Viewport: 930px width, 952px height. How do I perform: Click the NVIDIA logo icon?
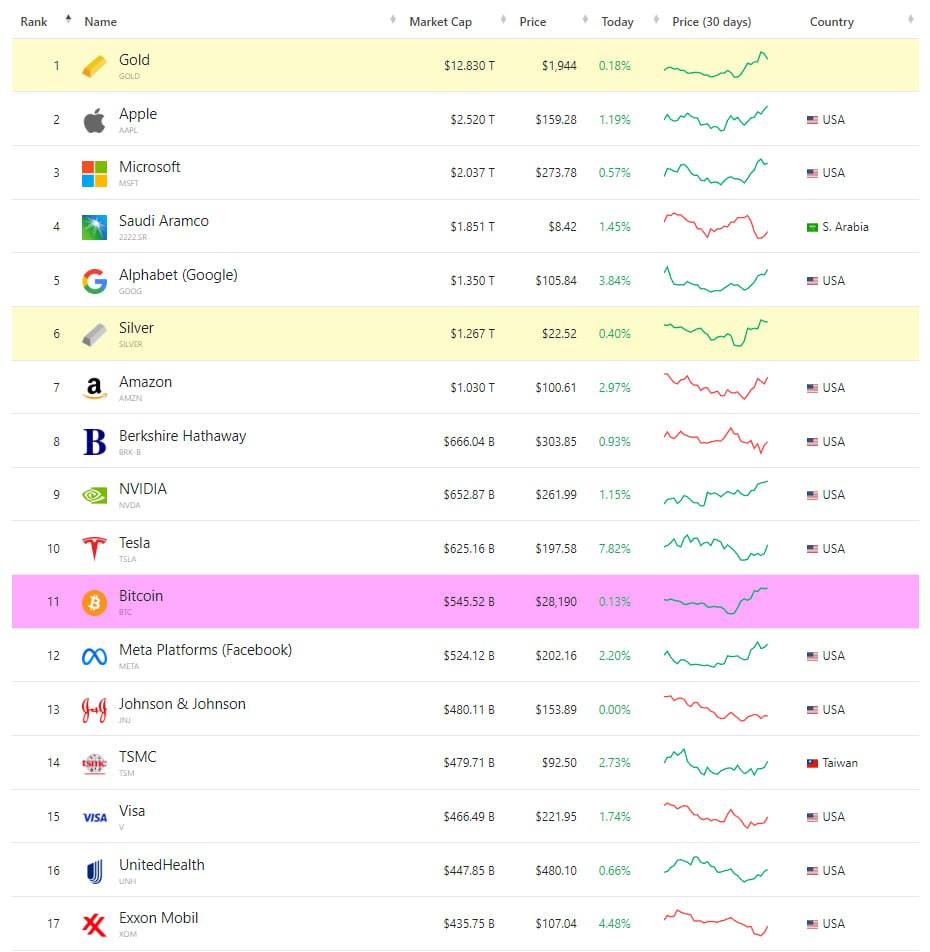[x=94, y=495]
